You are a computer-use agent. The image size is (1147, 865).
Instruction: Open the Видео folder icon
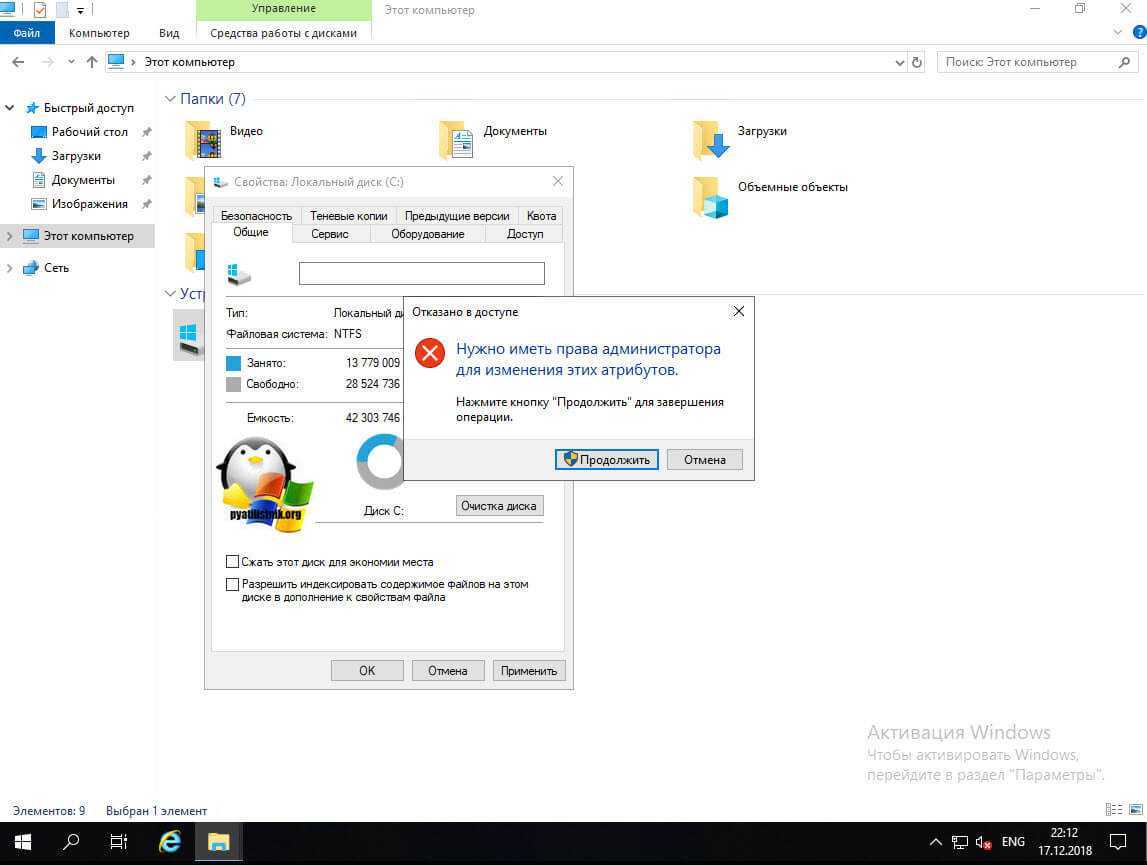pyautogui.click(x=204, y=140)
